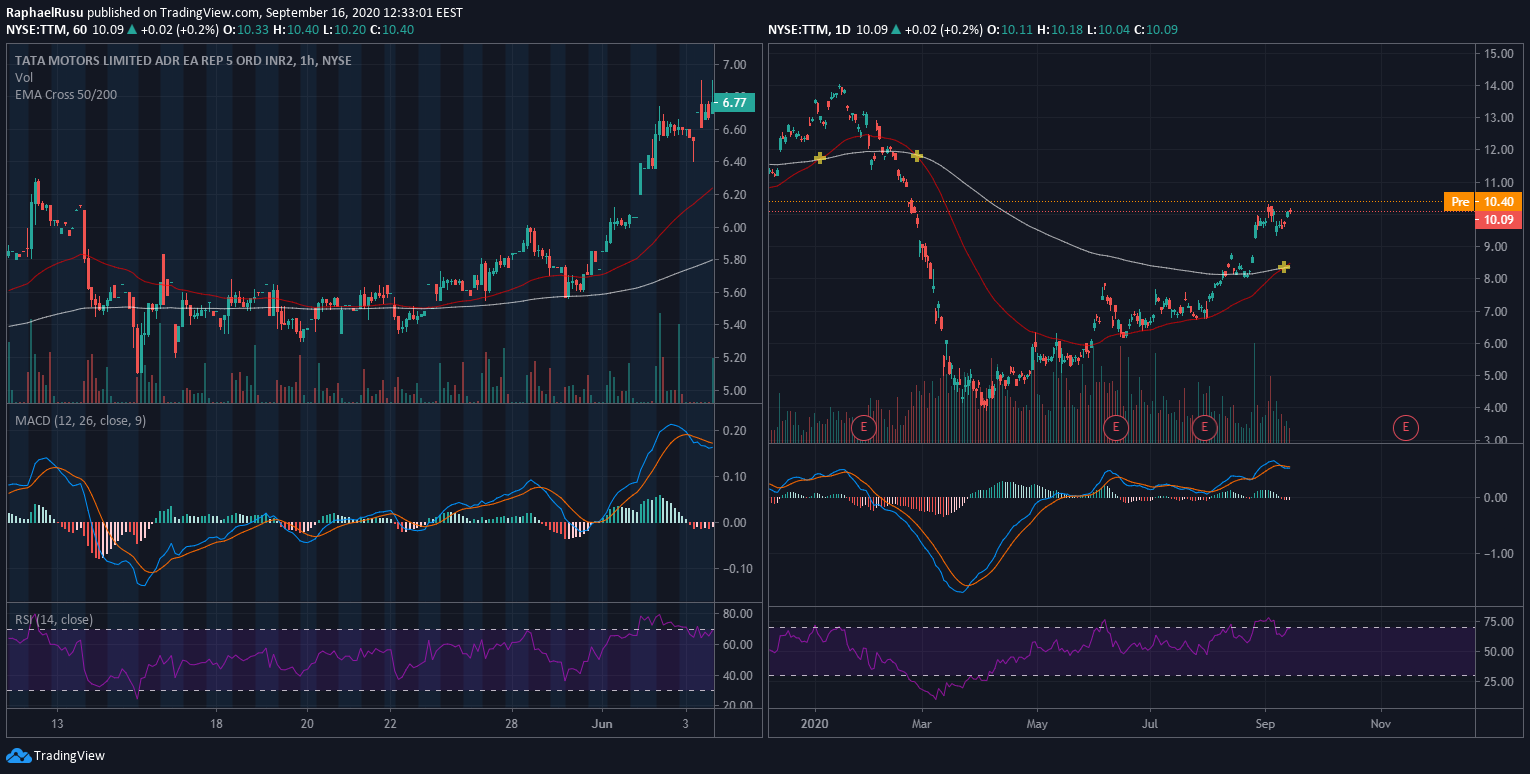Screen dimensions: 1530x774
Task: Click the NYSE:TTM, 60 symbol header
Action: (x=46, y=30)
